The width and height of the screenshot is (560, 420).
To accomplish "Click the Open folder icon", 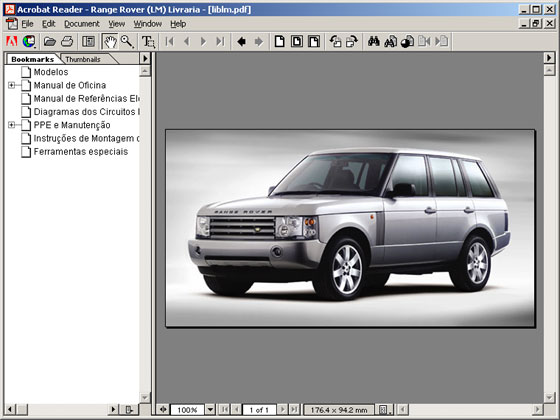I will [50, 41].
